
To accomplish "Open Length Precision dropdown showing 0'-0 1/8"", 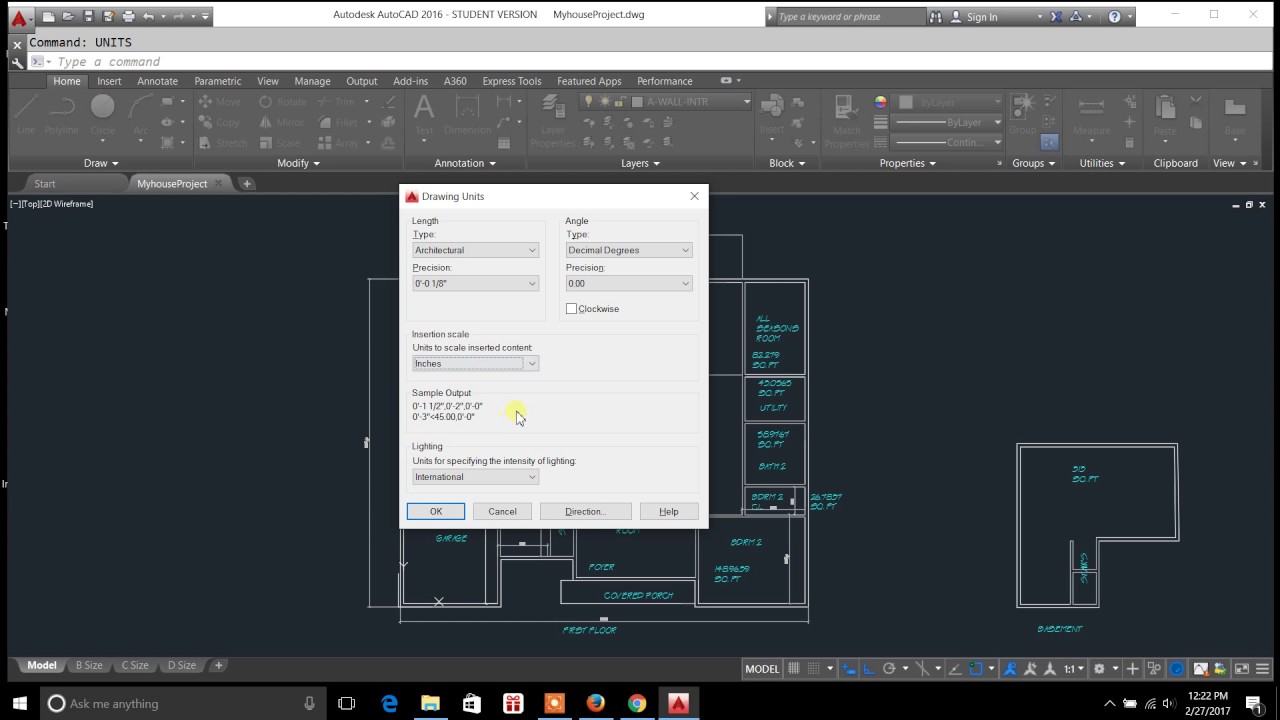I will pyautogui.click(x=475, y=284).
